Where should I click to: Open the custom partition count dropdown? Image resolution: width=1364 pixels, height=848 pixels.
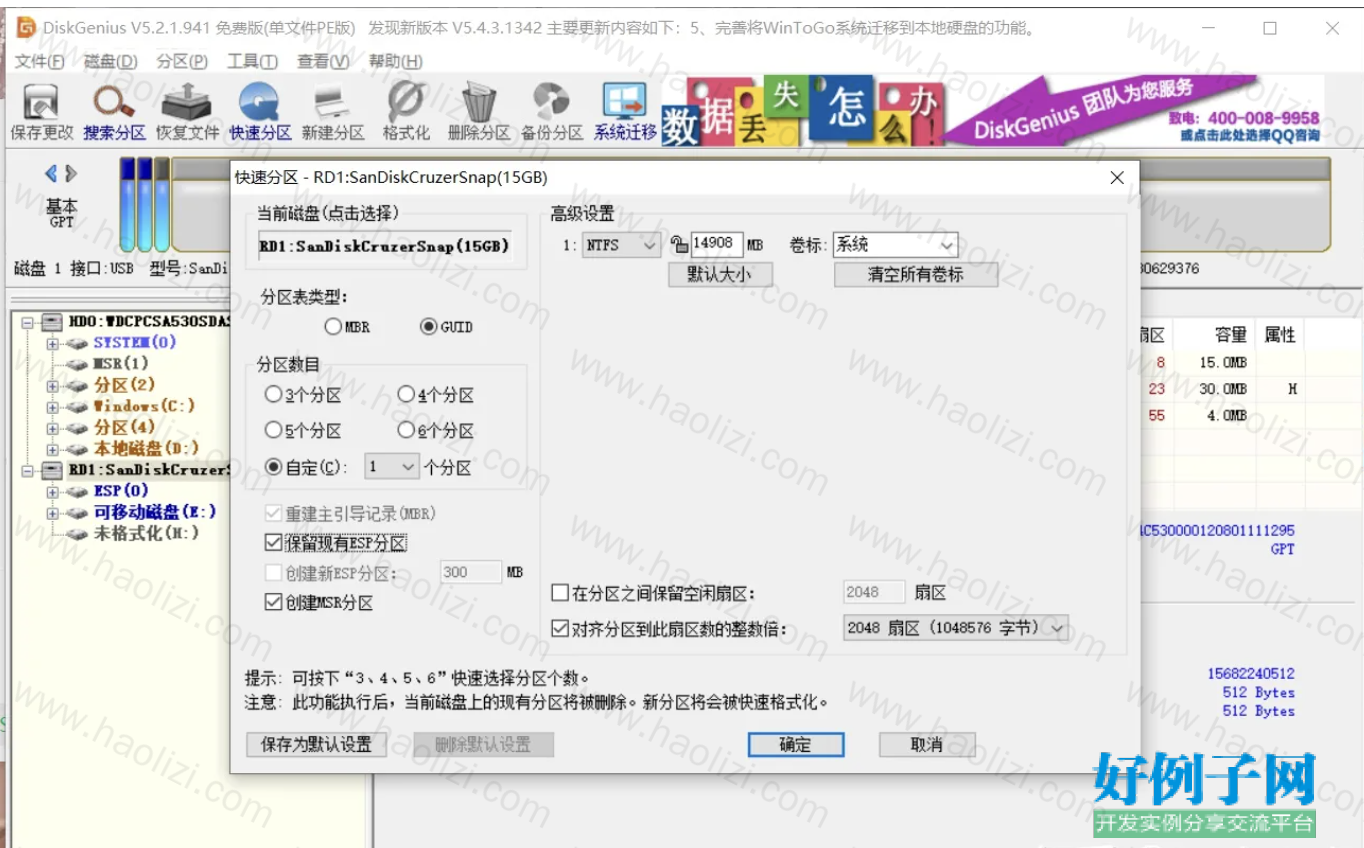point(392,467)
